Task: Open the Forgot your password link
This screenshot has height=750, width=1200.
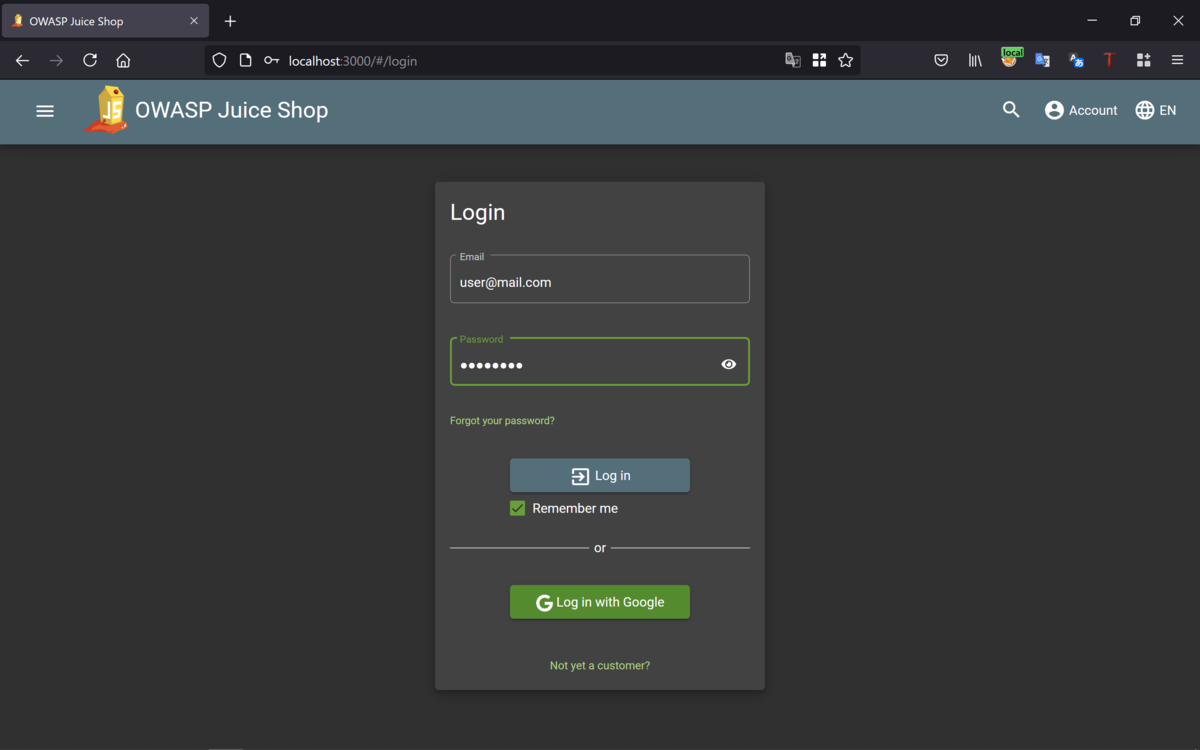Action: click(x=502, y=421)
